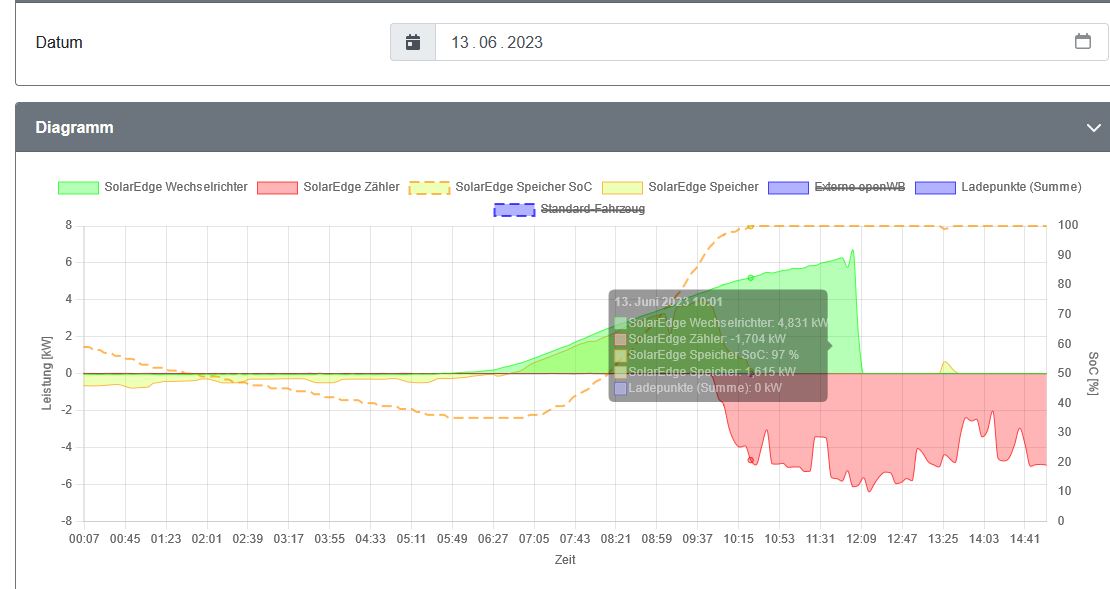Screen dimensions: 1110x589
Task: Click the Diagramm panel header title
Action: point(74,128)
